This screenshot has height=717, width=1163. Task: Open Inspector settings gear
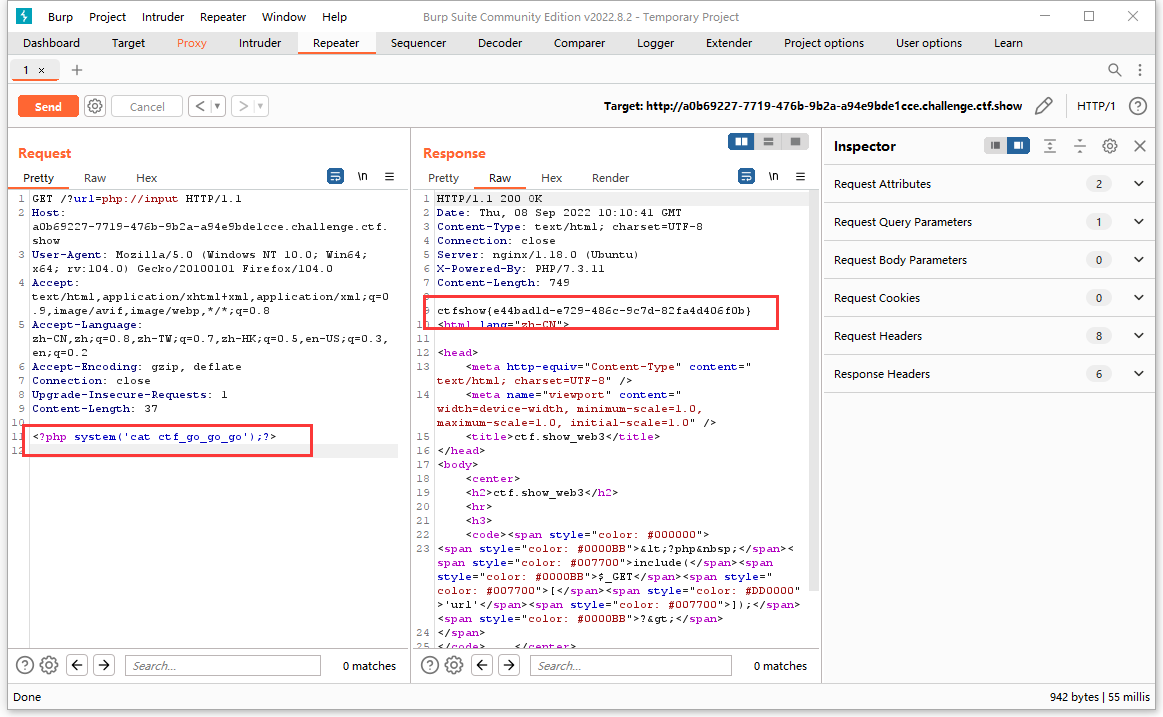click(1110, 146)
